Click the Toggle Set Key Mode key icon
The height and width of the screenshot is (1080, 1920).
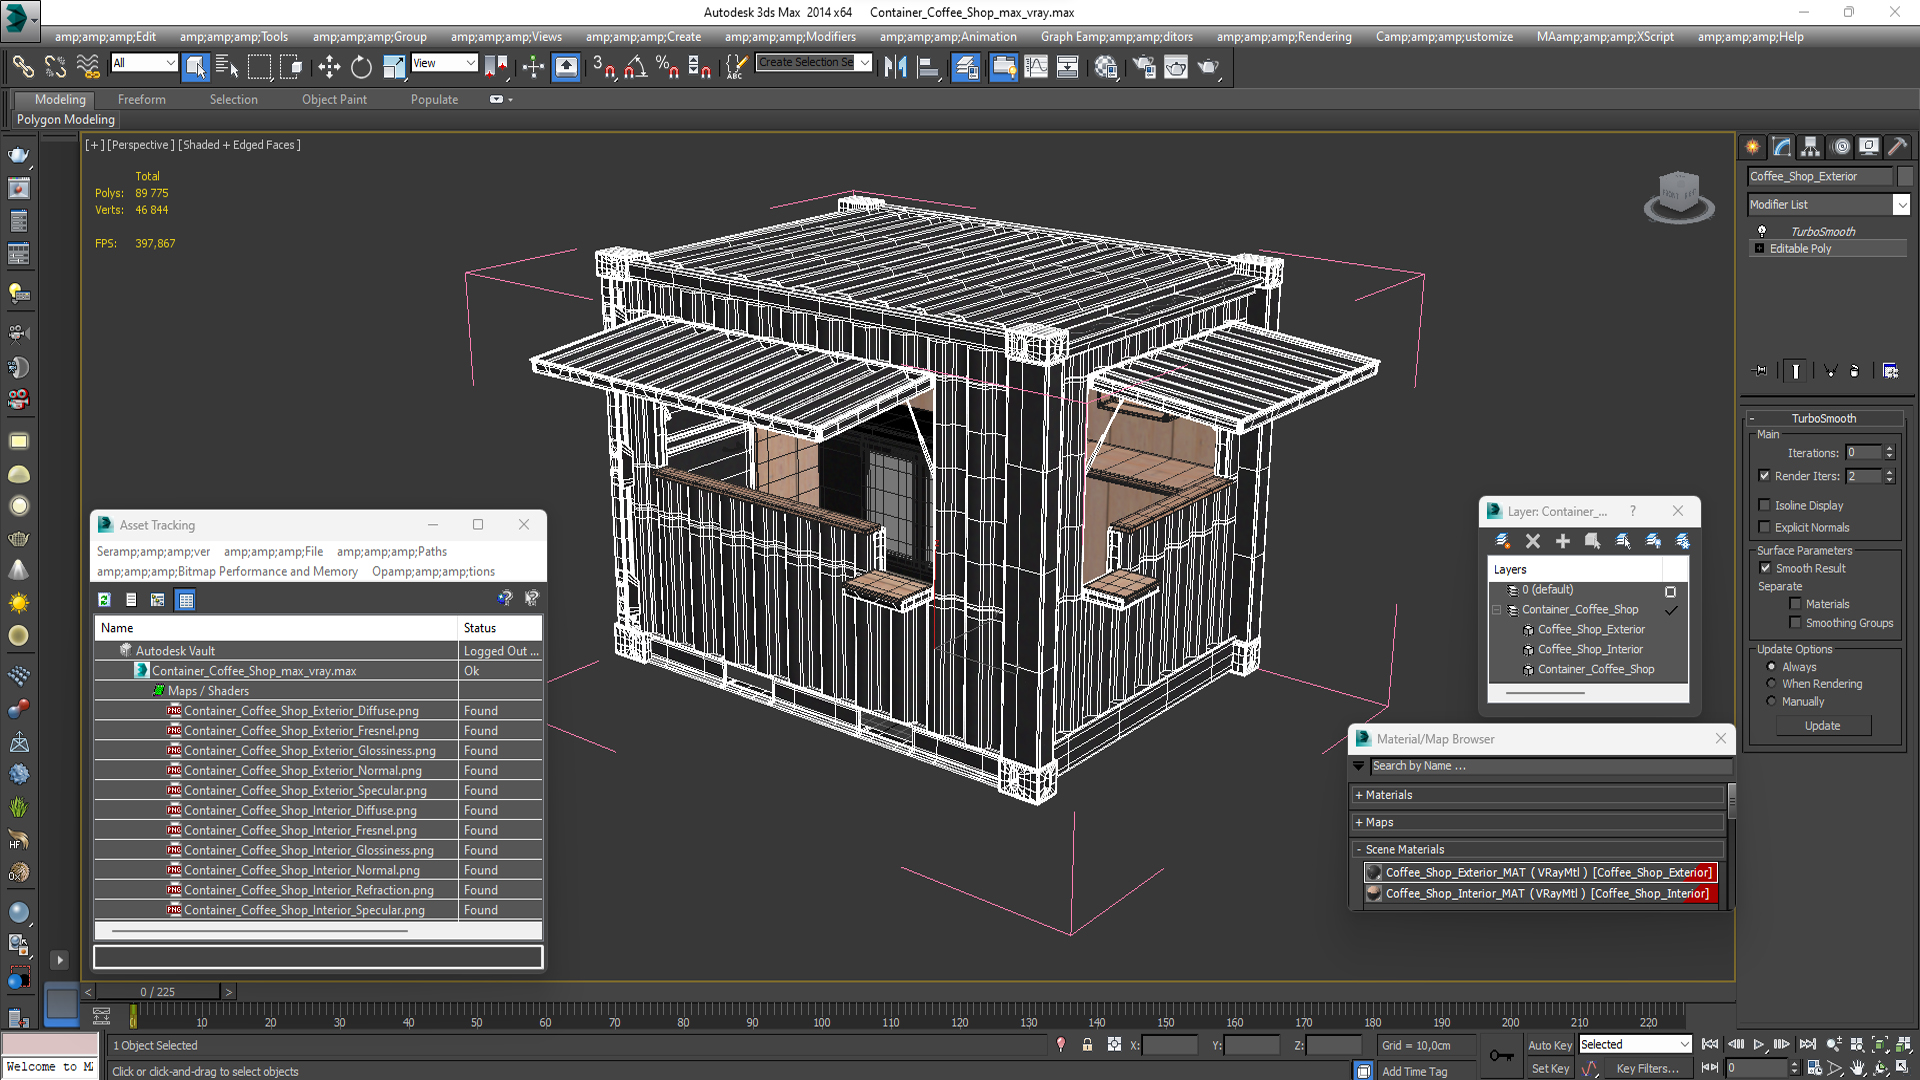coord(1501,1055)
